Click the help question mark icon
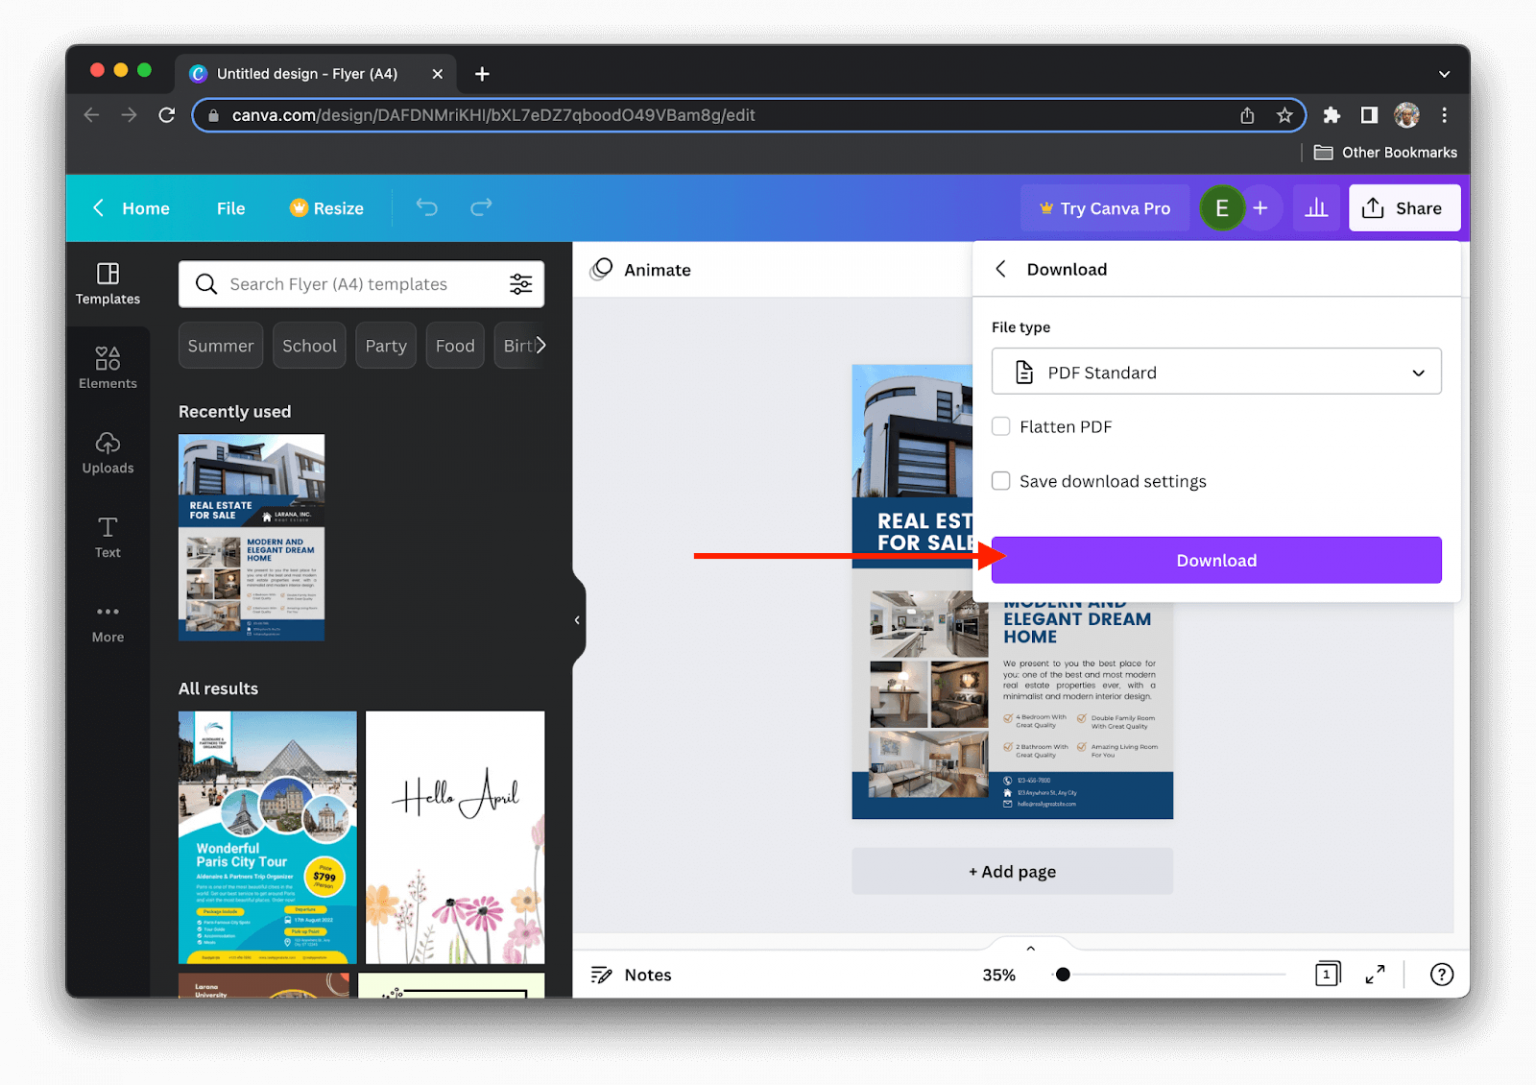The width and height of the screenshot is (1536, 1085). click(x=1441, y=973)
